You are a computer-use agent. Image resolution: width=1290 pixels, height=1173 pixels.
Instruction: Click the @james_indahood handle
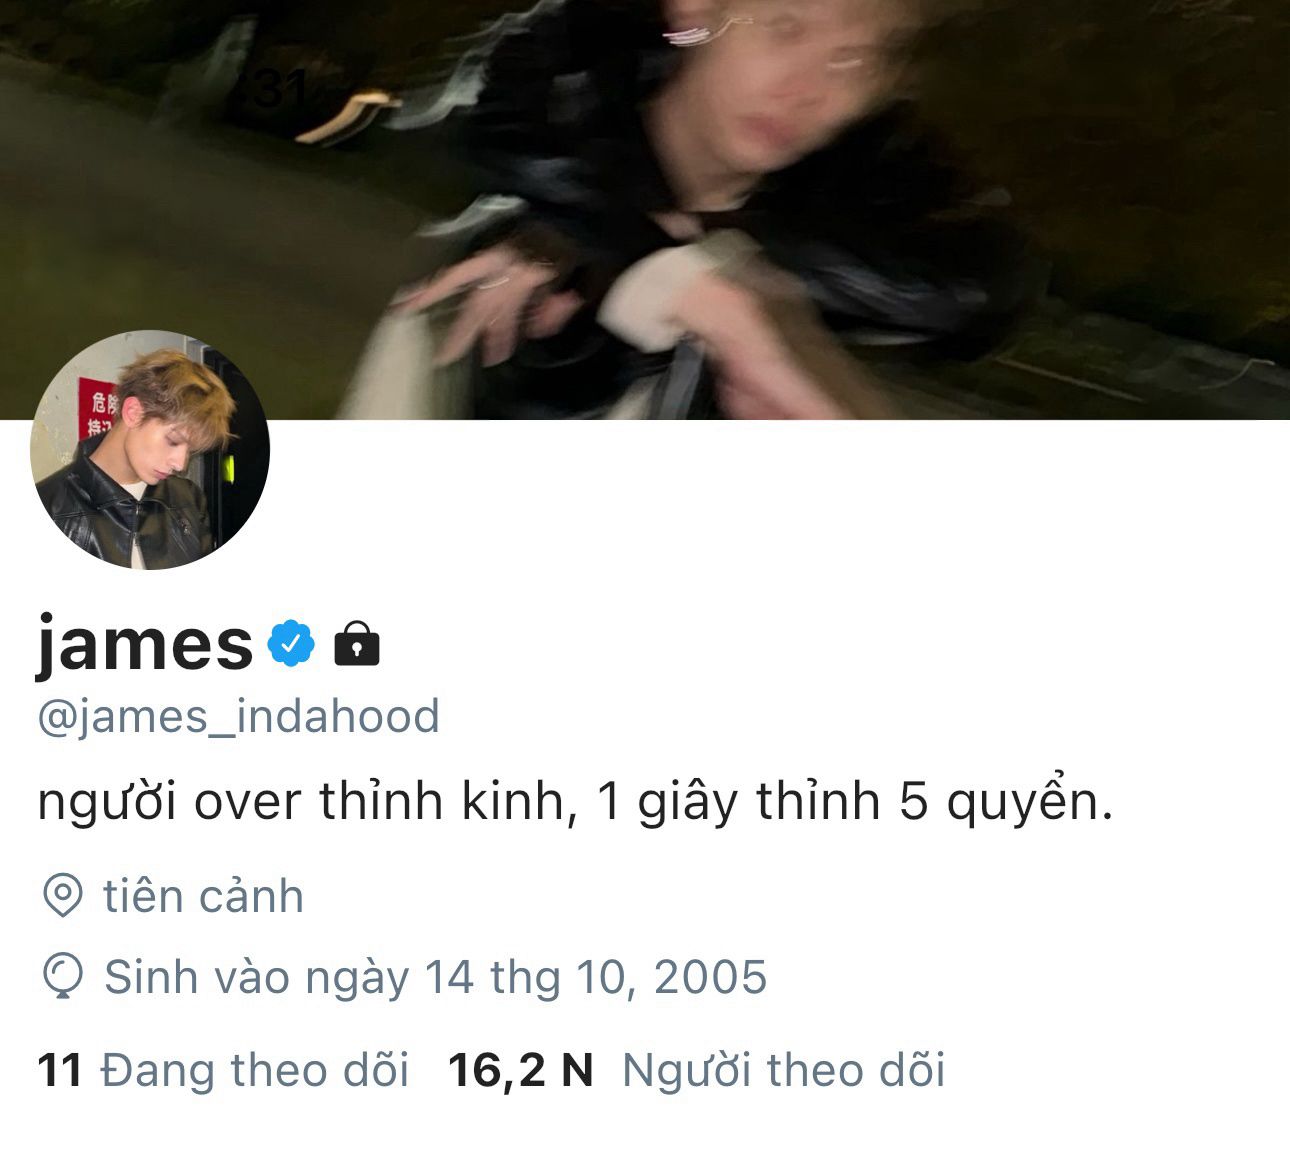tap(238, 716)
